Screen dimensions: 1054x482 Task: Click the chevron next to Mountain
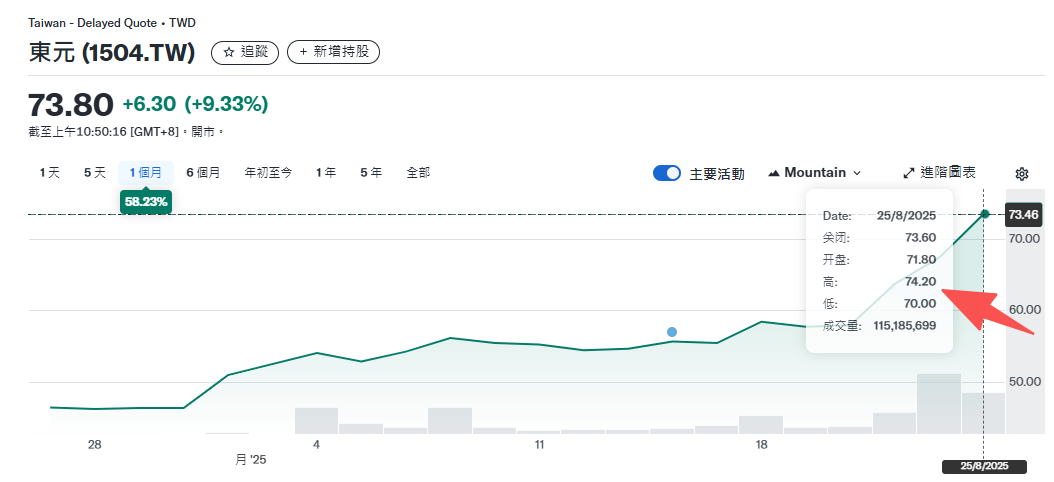tap(857, 173)
